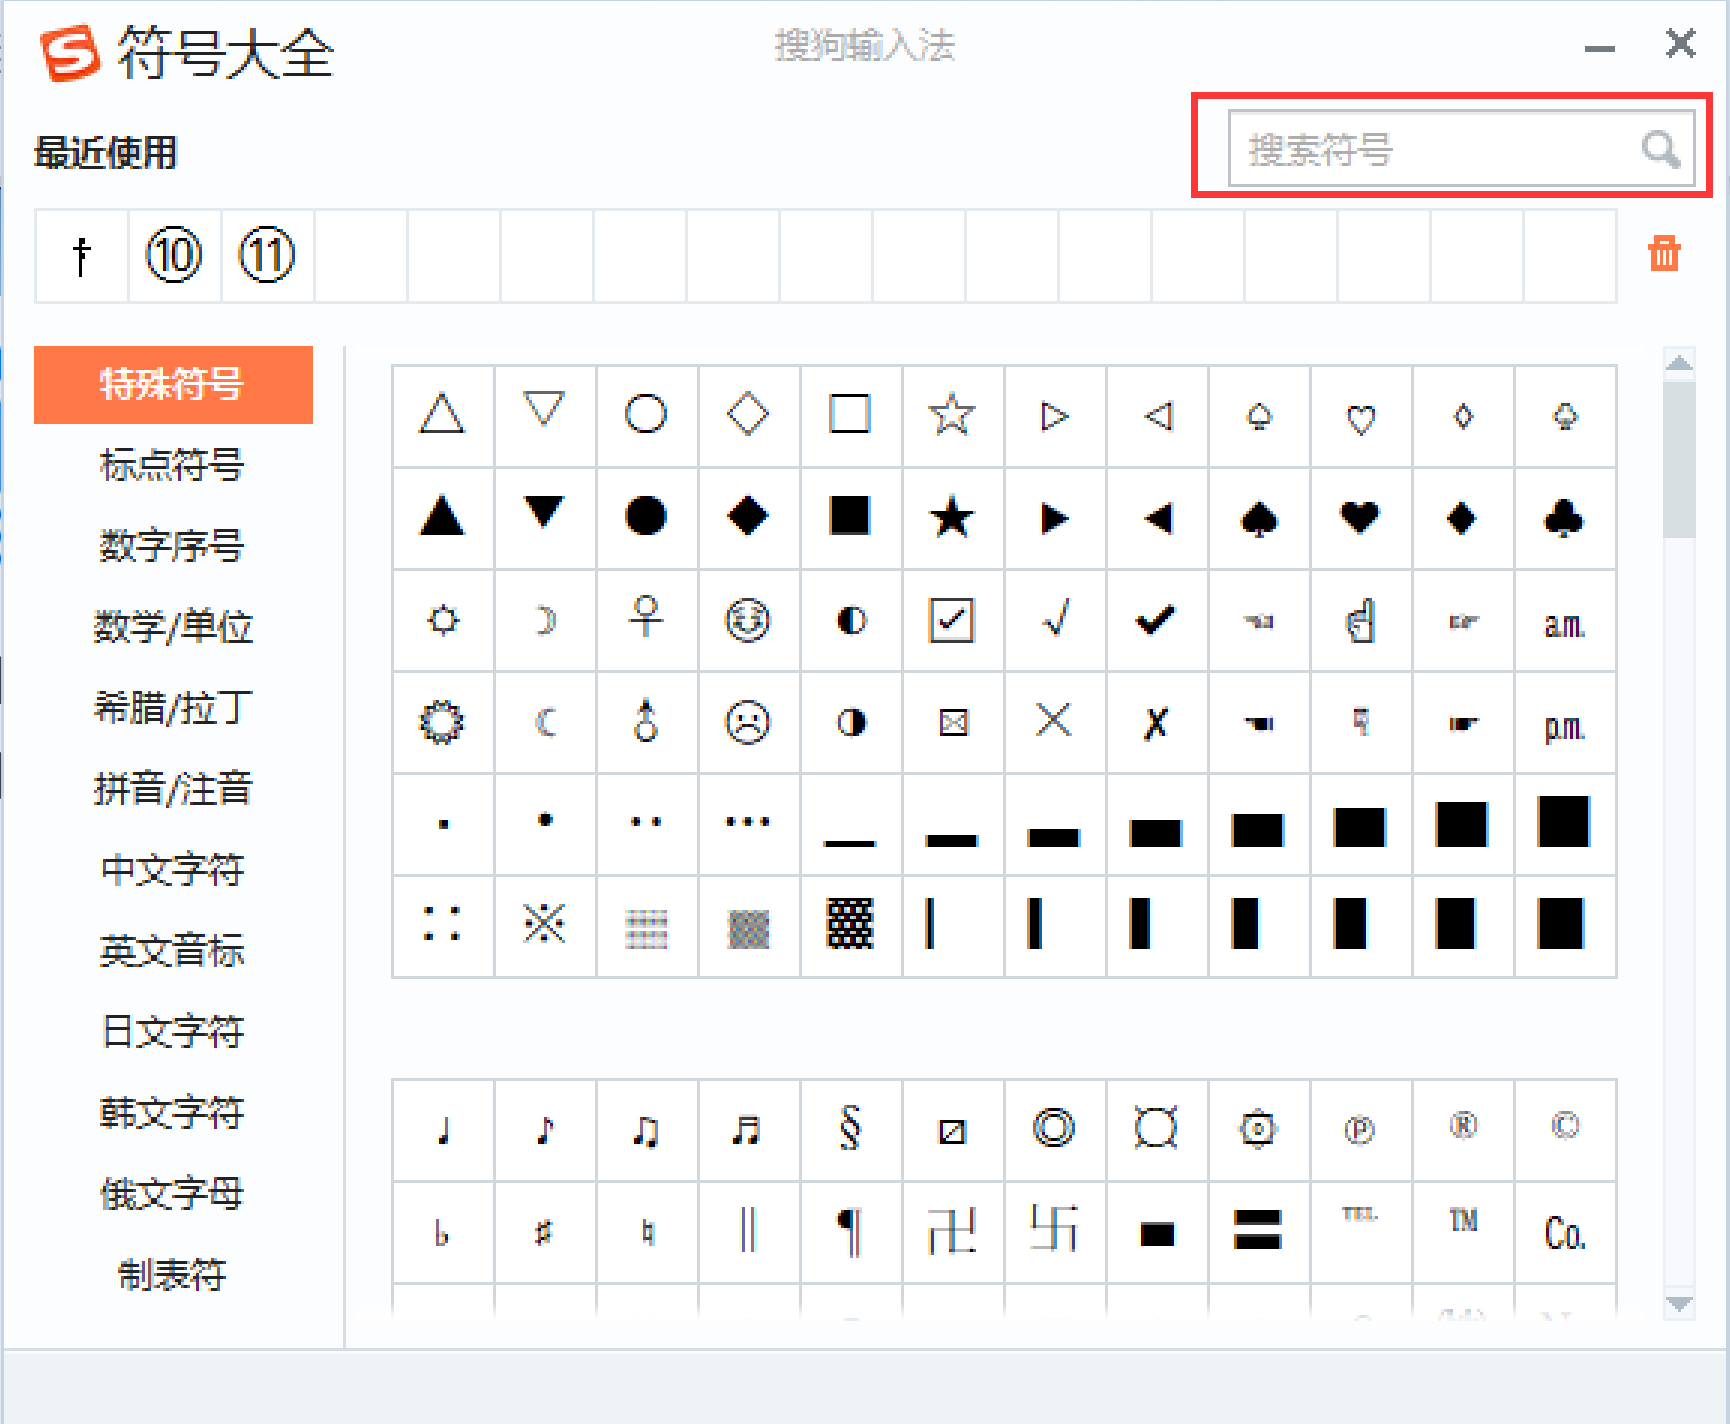Image resolution: width=1730 pixels, height=1424 pixels.
Task: Insert beamed eighth notes symbol
Action: (646, 1130)
